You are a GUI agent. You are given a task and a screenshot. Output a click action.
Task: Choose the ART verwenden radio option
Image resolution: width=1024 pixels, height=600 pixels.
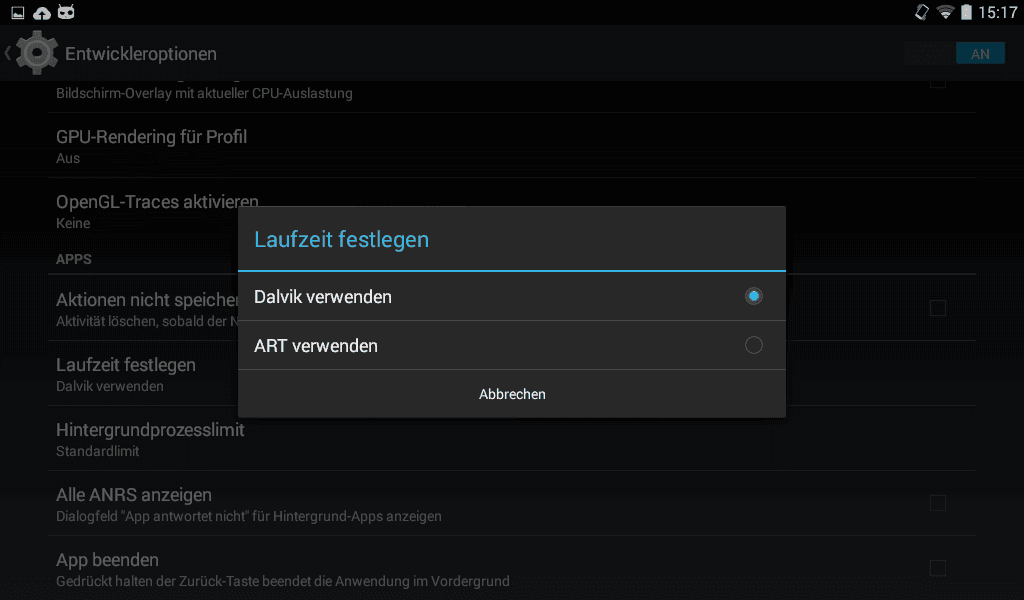coord(754,345)
